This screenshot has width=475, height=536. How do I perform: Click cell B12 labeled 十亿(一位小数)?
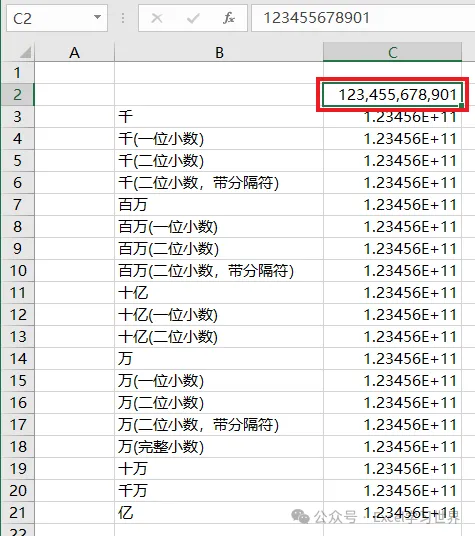coord(219,314)
